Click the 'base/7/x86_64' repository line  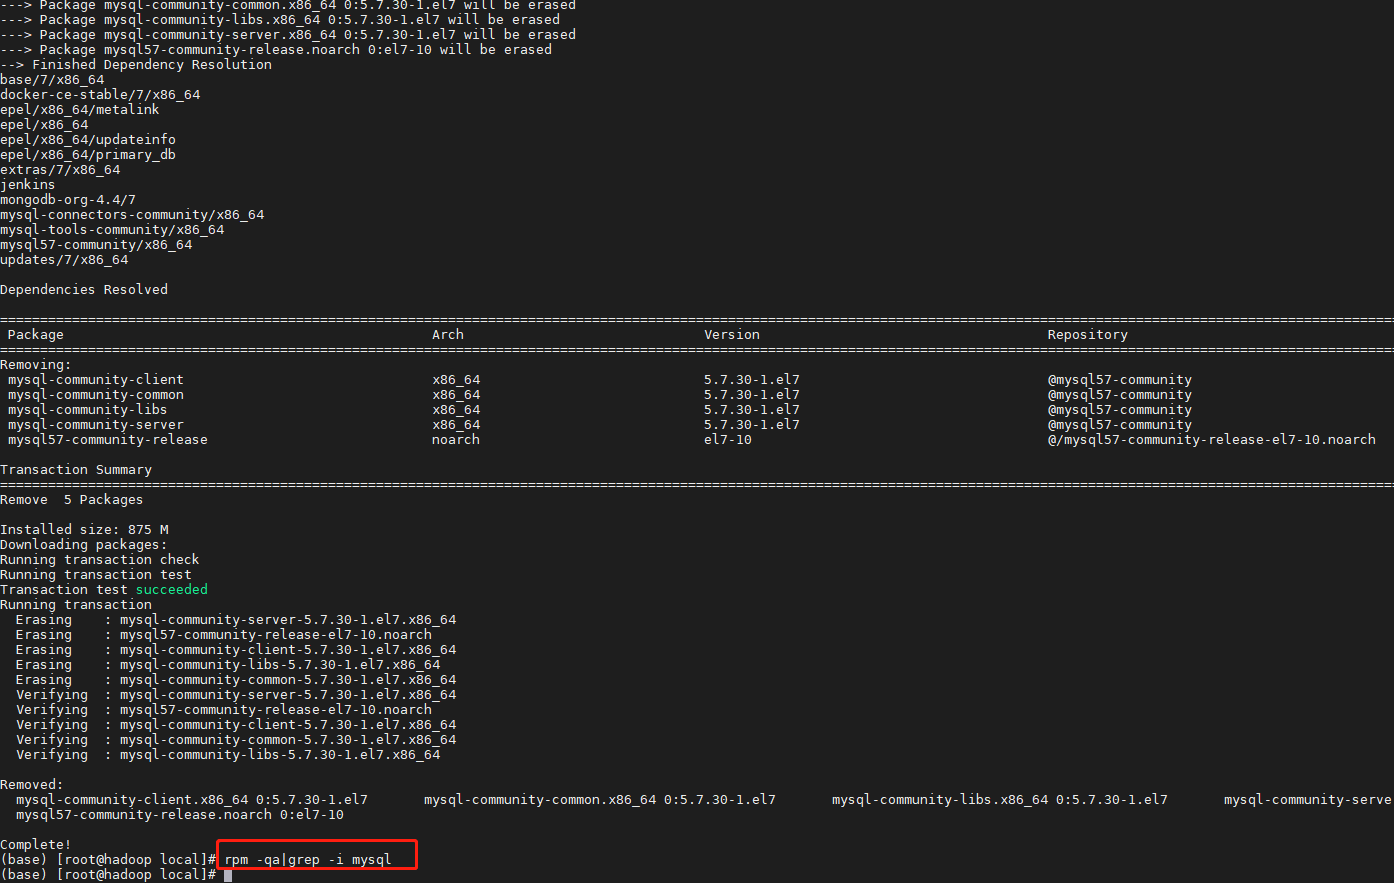[52, 79]
